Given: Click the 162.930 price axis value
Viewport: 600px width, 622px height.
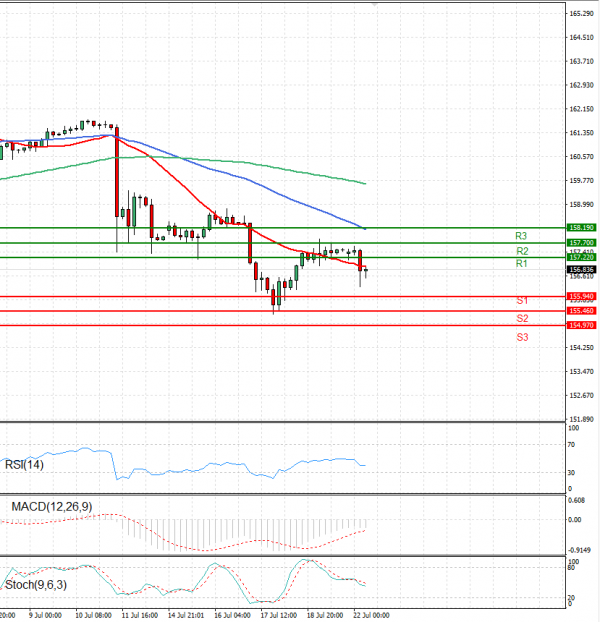Looking at the screenshot, I should tap(581, 85).
